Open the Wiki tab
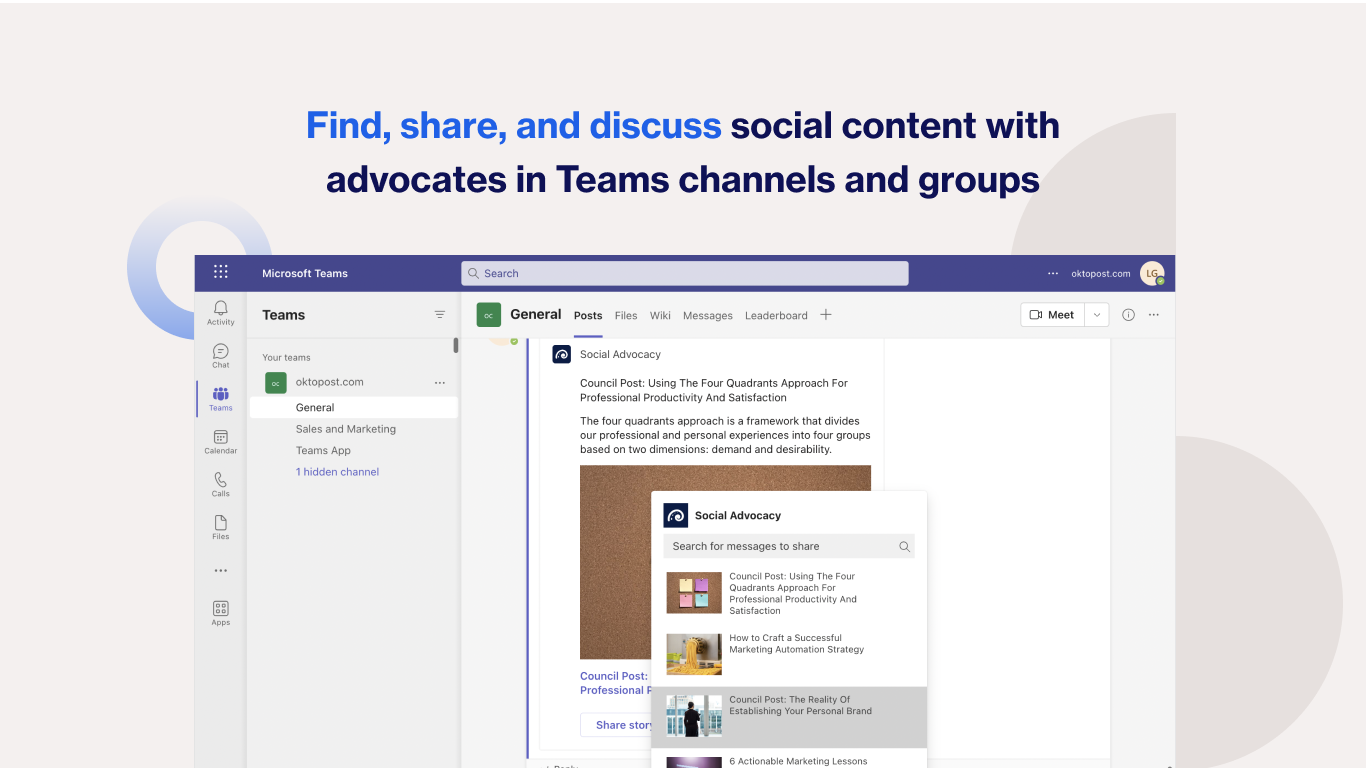 click(660, 315)
